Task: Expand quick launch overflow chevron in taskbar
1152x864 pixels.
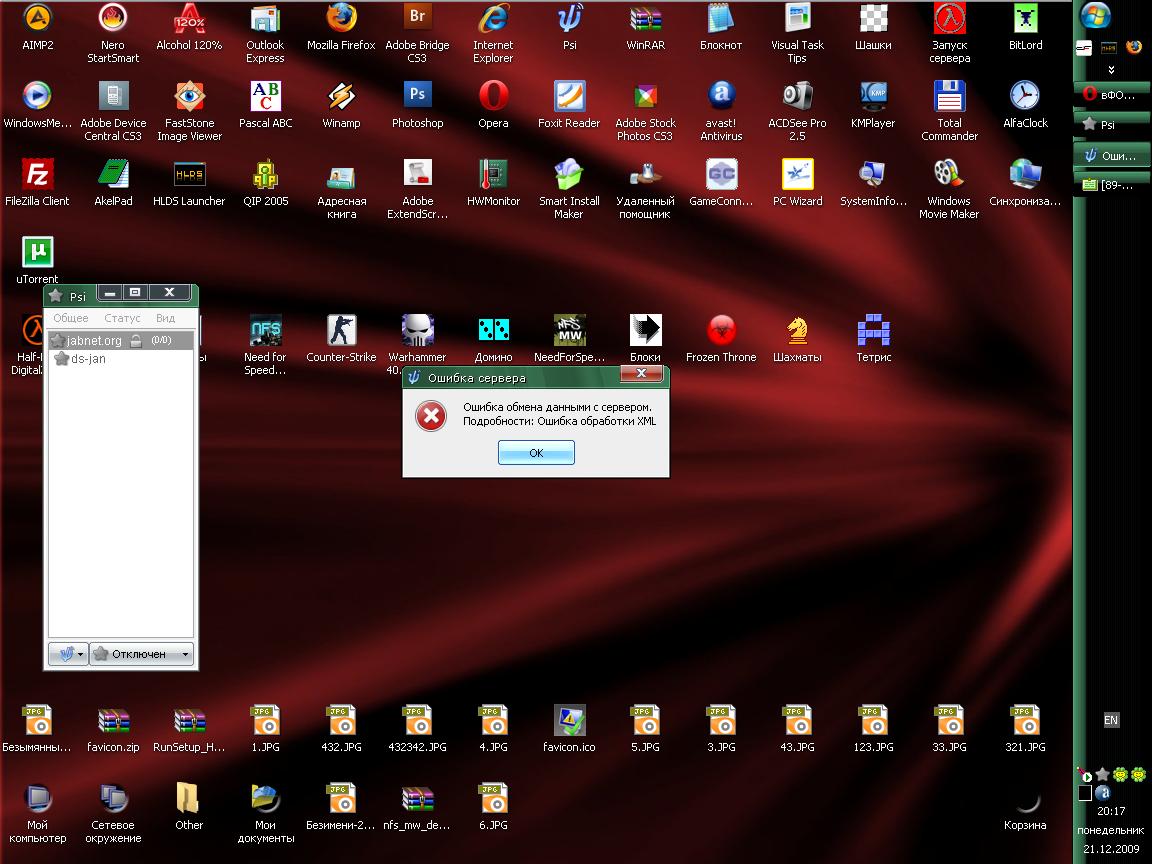Action: 1111,69
